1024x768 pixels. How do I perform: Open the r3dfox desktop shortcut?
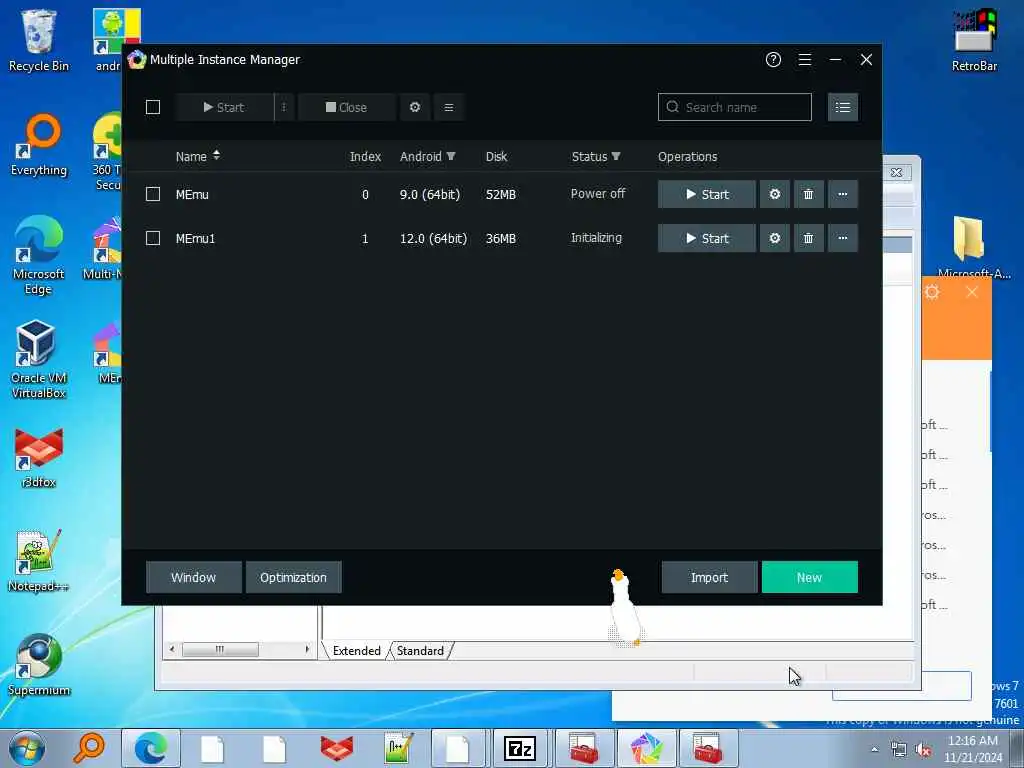point(39,457)
